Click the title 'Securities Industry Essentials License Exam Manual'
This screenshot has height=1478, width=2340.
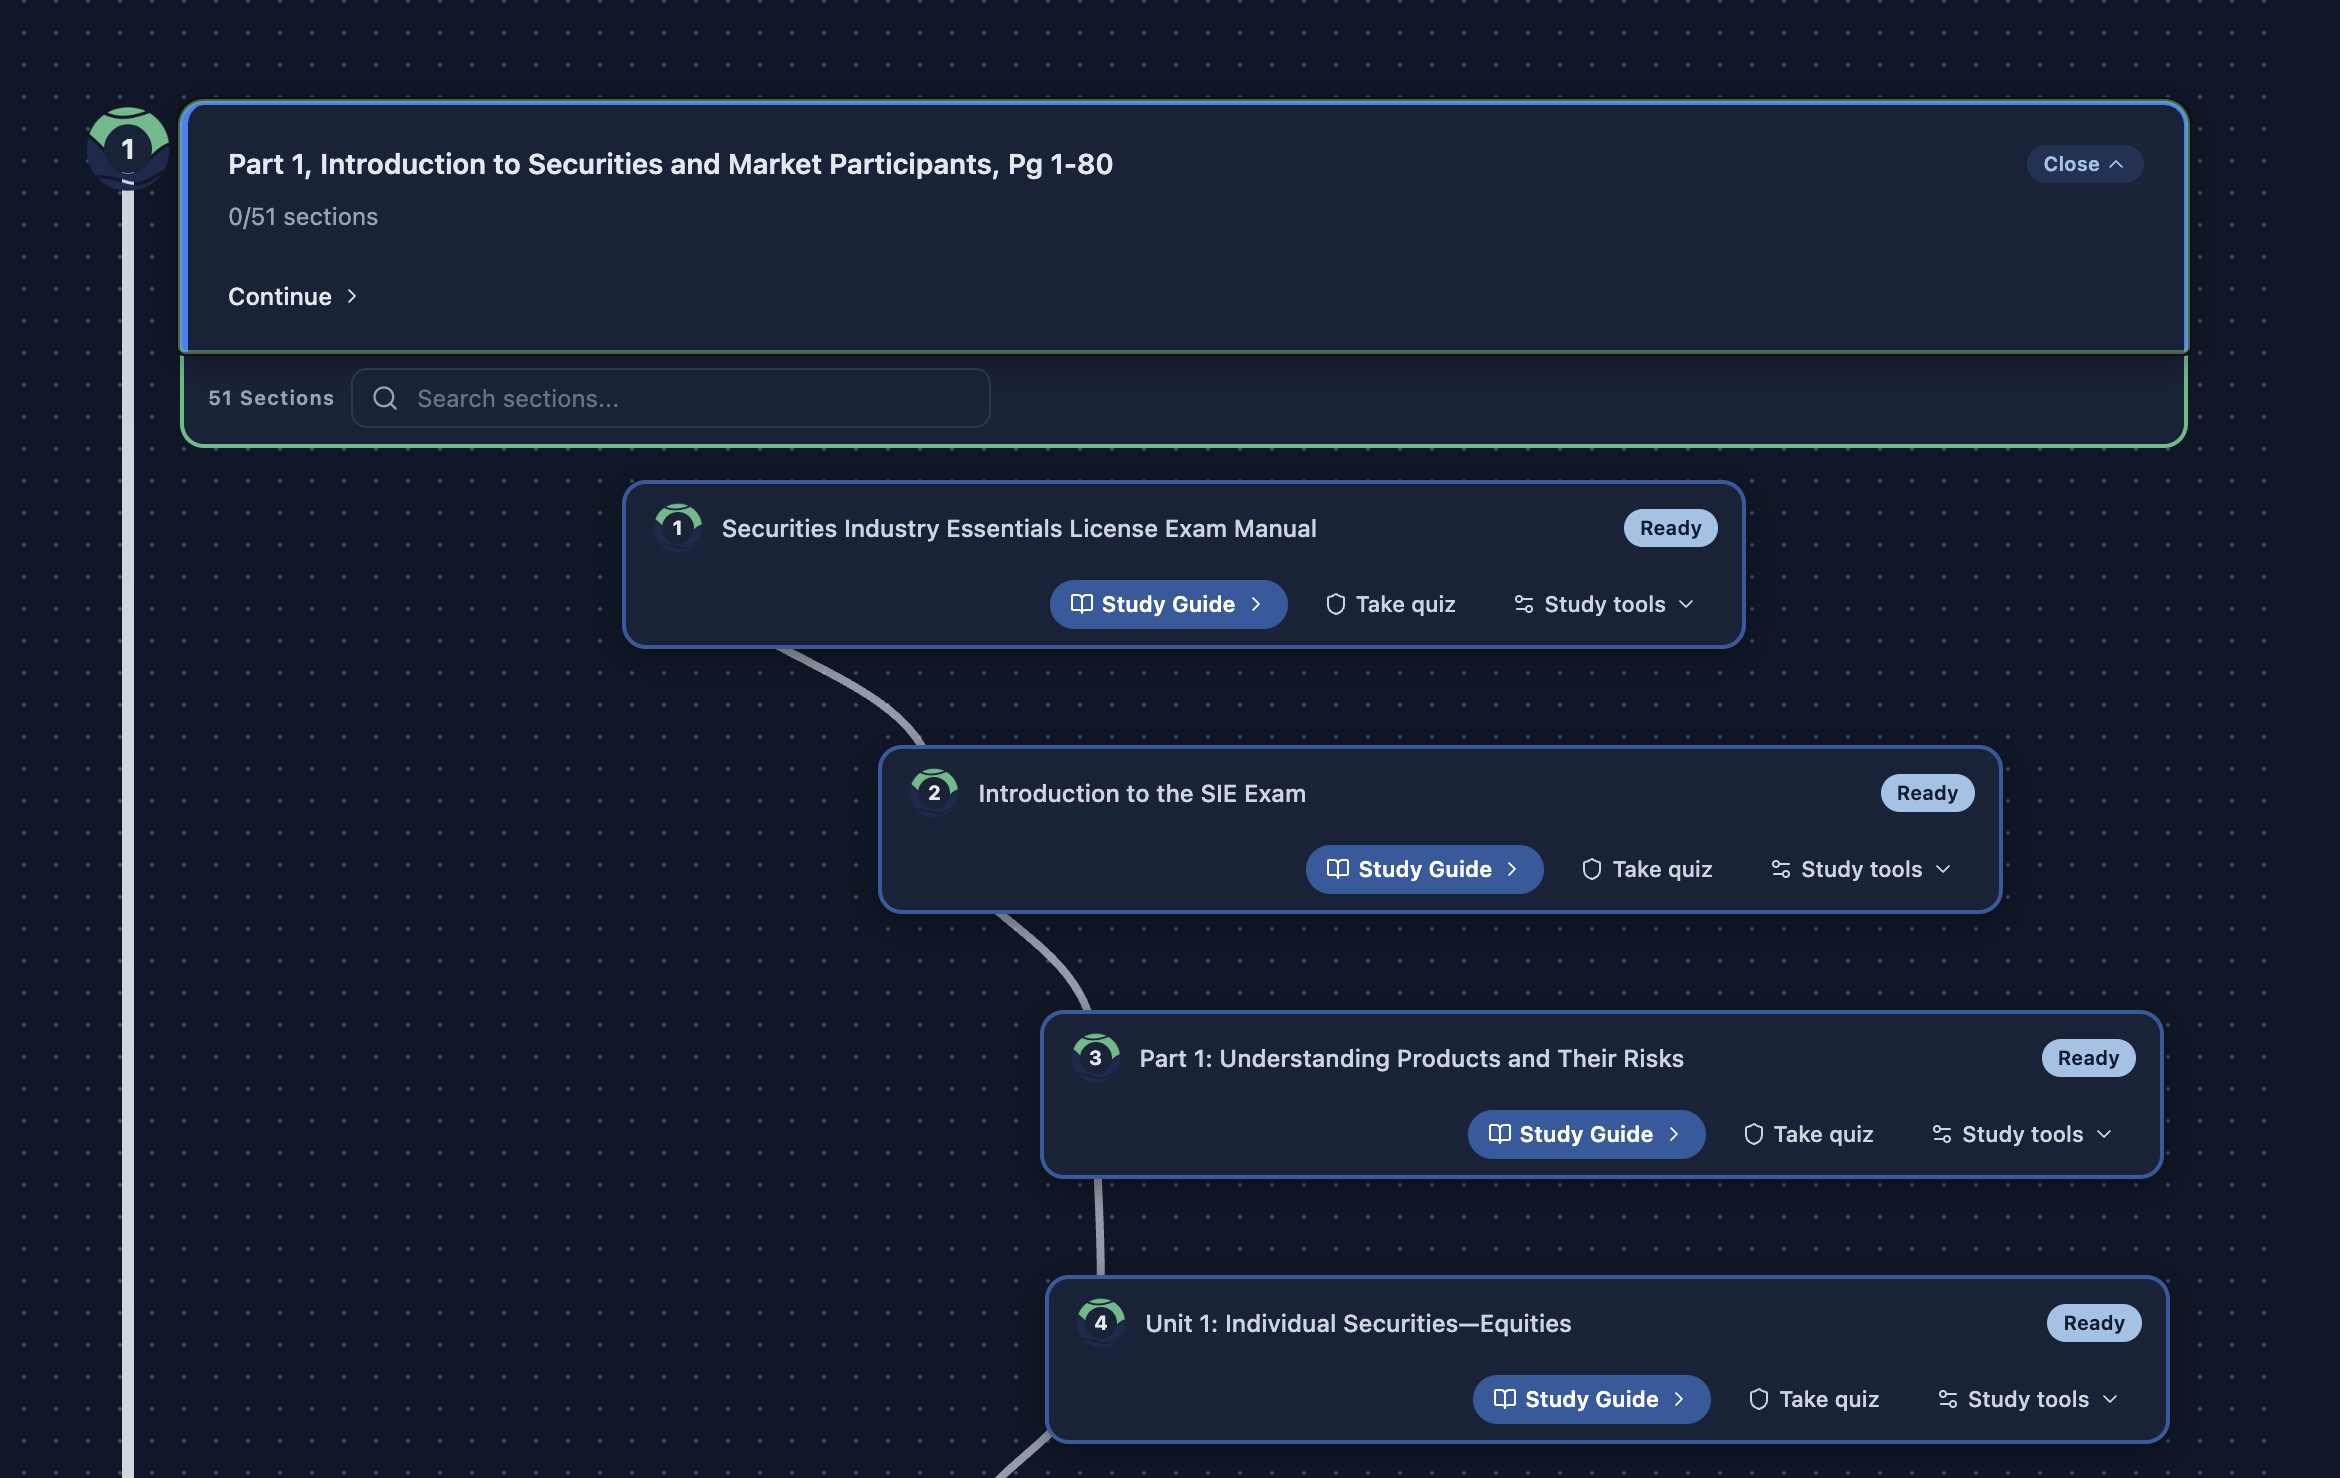[1019, 528]
